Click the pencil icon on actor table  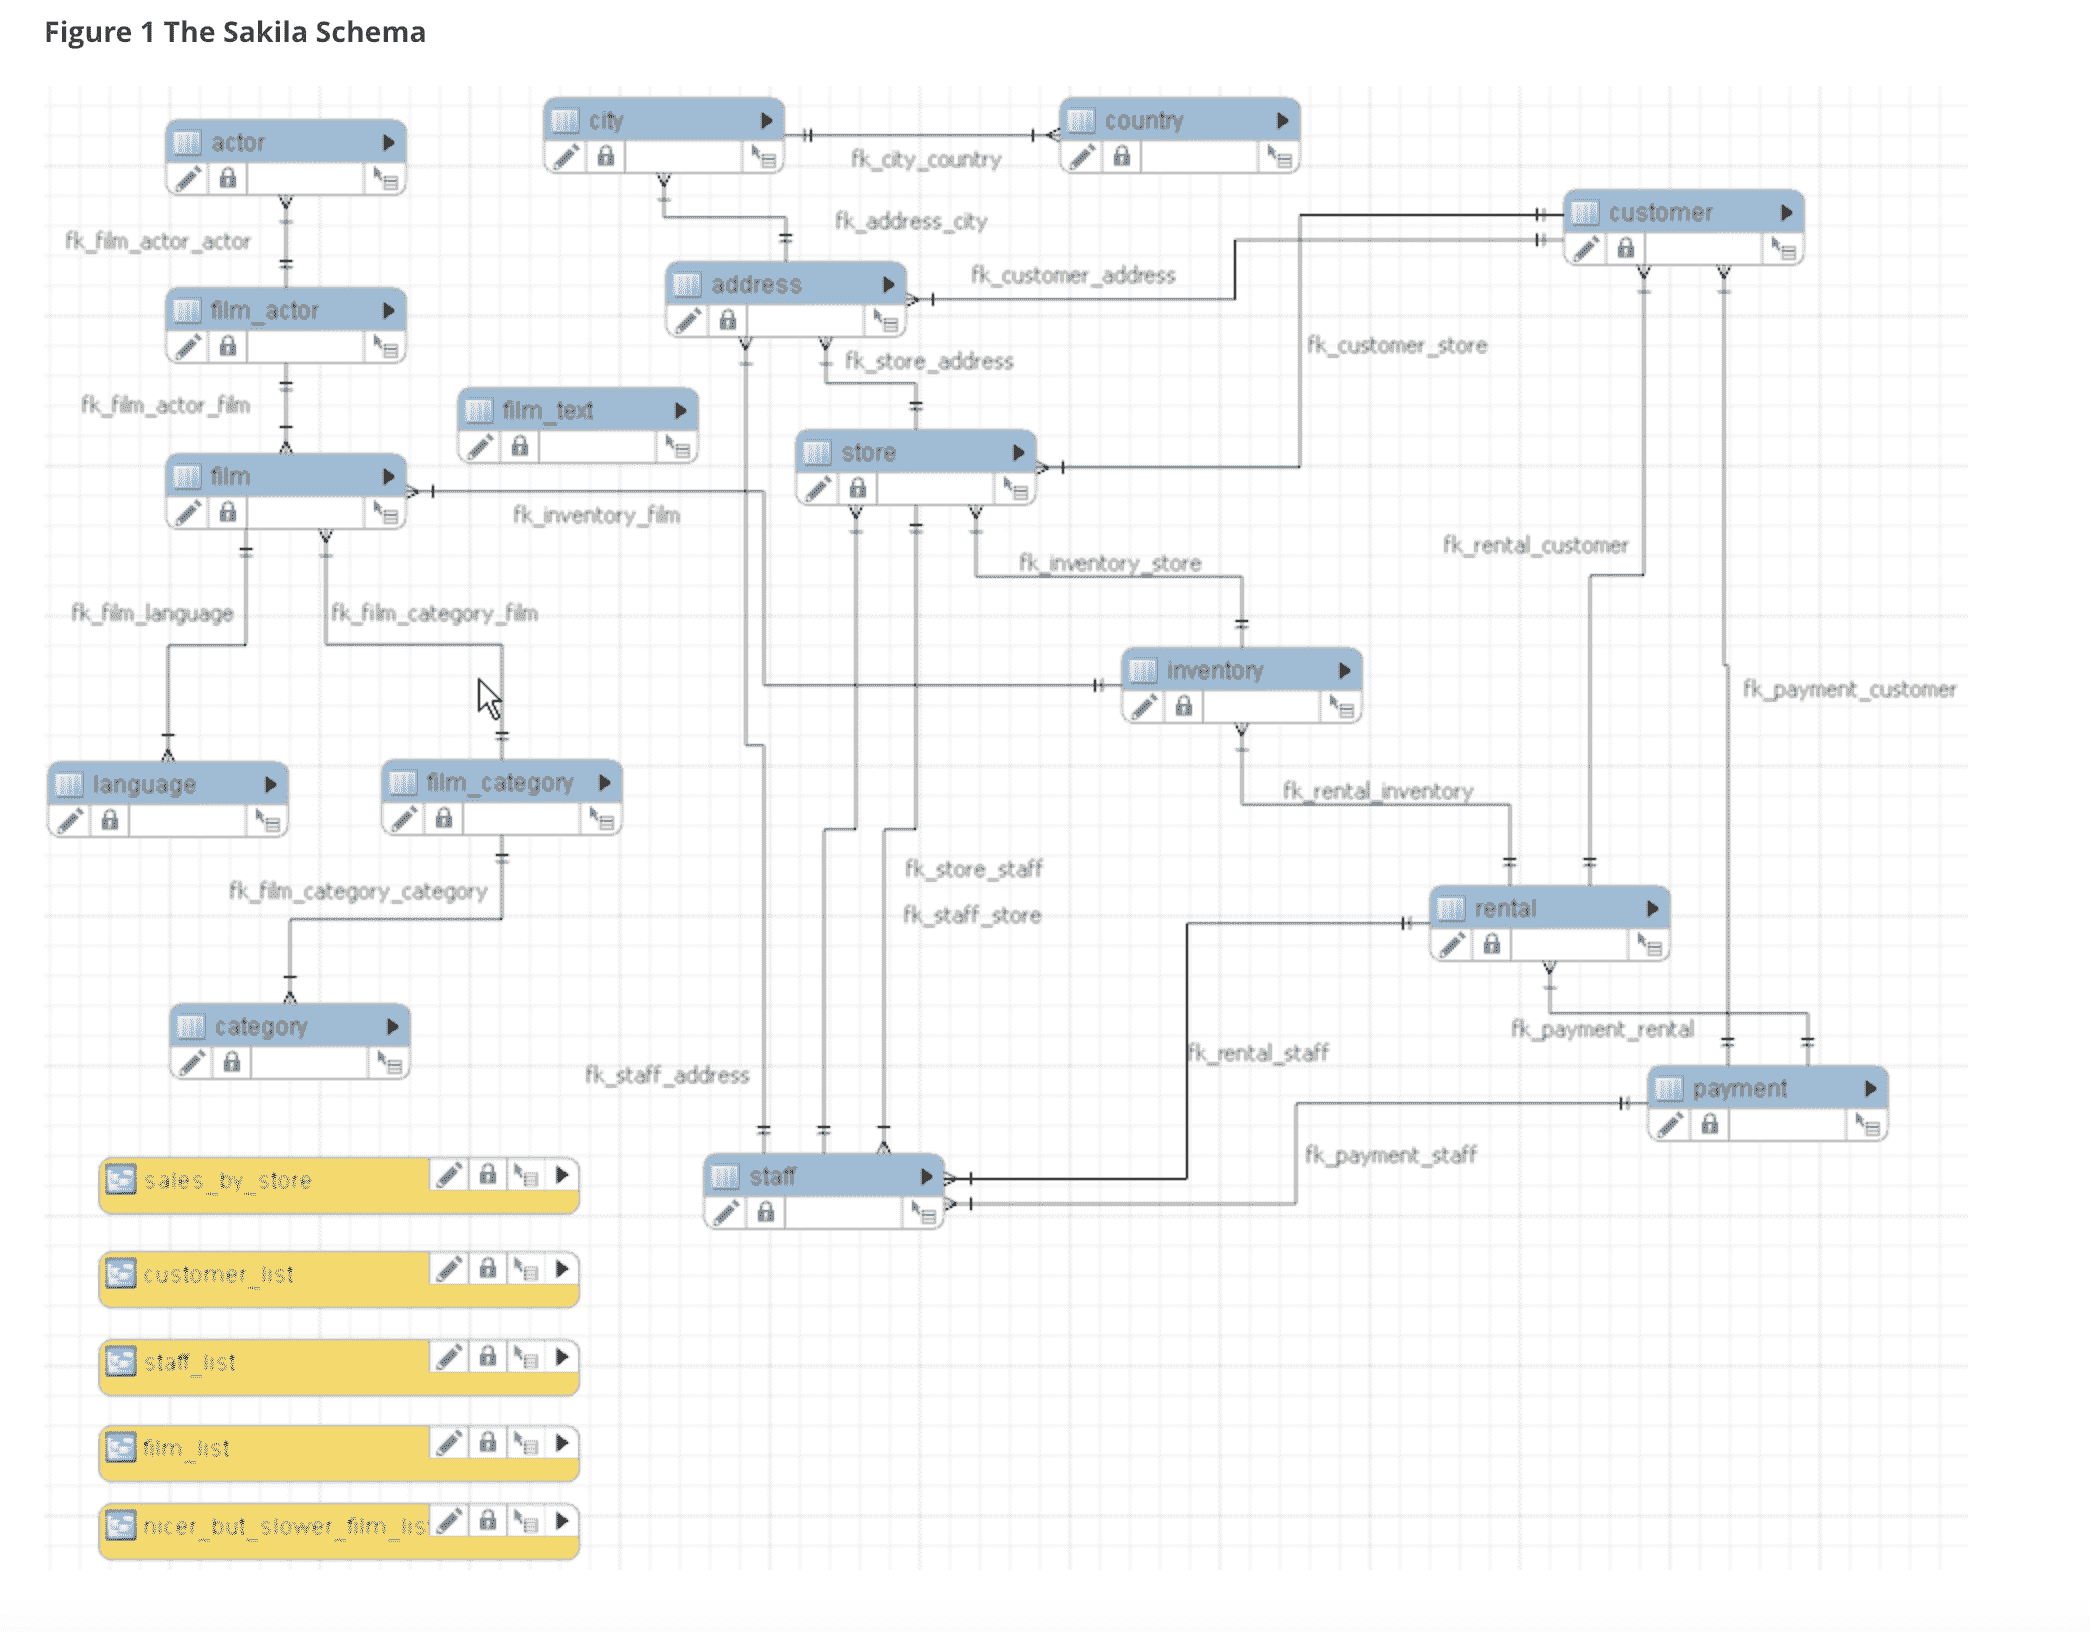[187, 179]
